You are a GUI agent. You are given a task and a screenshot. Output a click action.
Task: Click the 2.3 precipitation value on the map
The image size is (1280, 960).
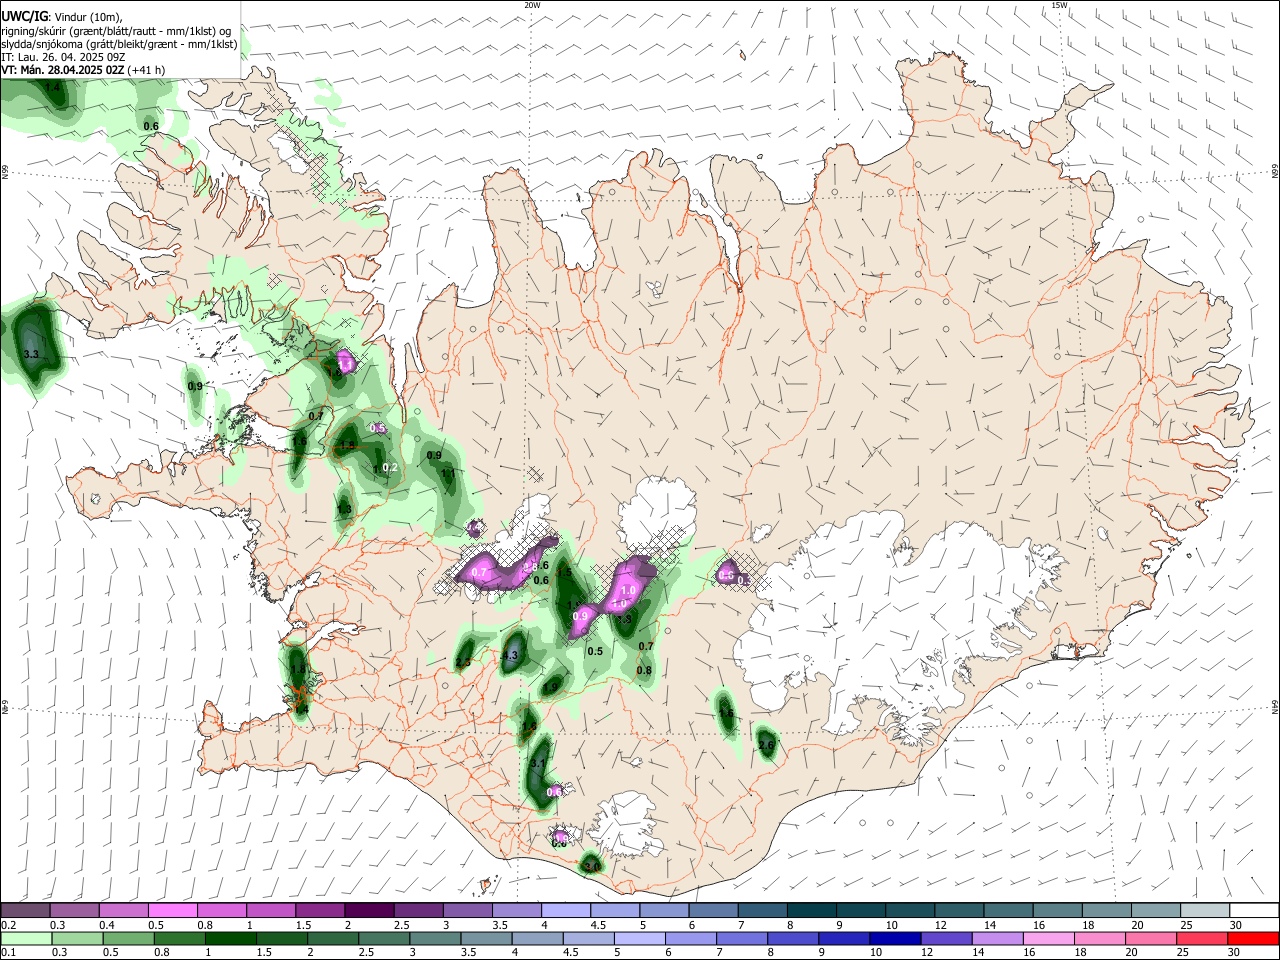coord(463,662)
